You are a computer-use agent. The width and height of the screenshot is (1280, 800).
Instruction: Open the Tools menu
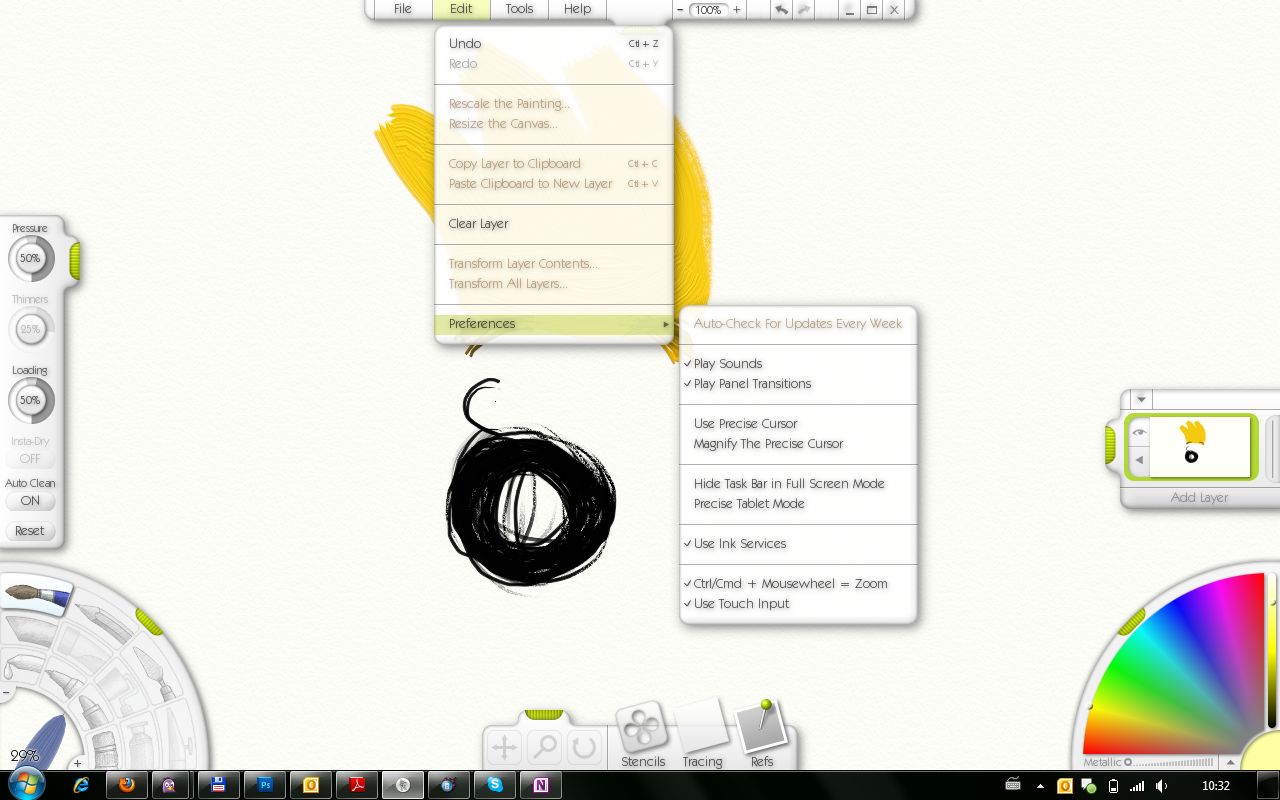pos(519,9)
